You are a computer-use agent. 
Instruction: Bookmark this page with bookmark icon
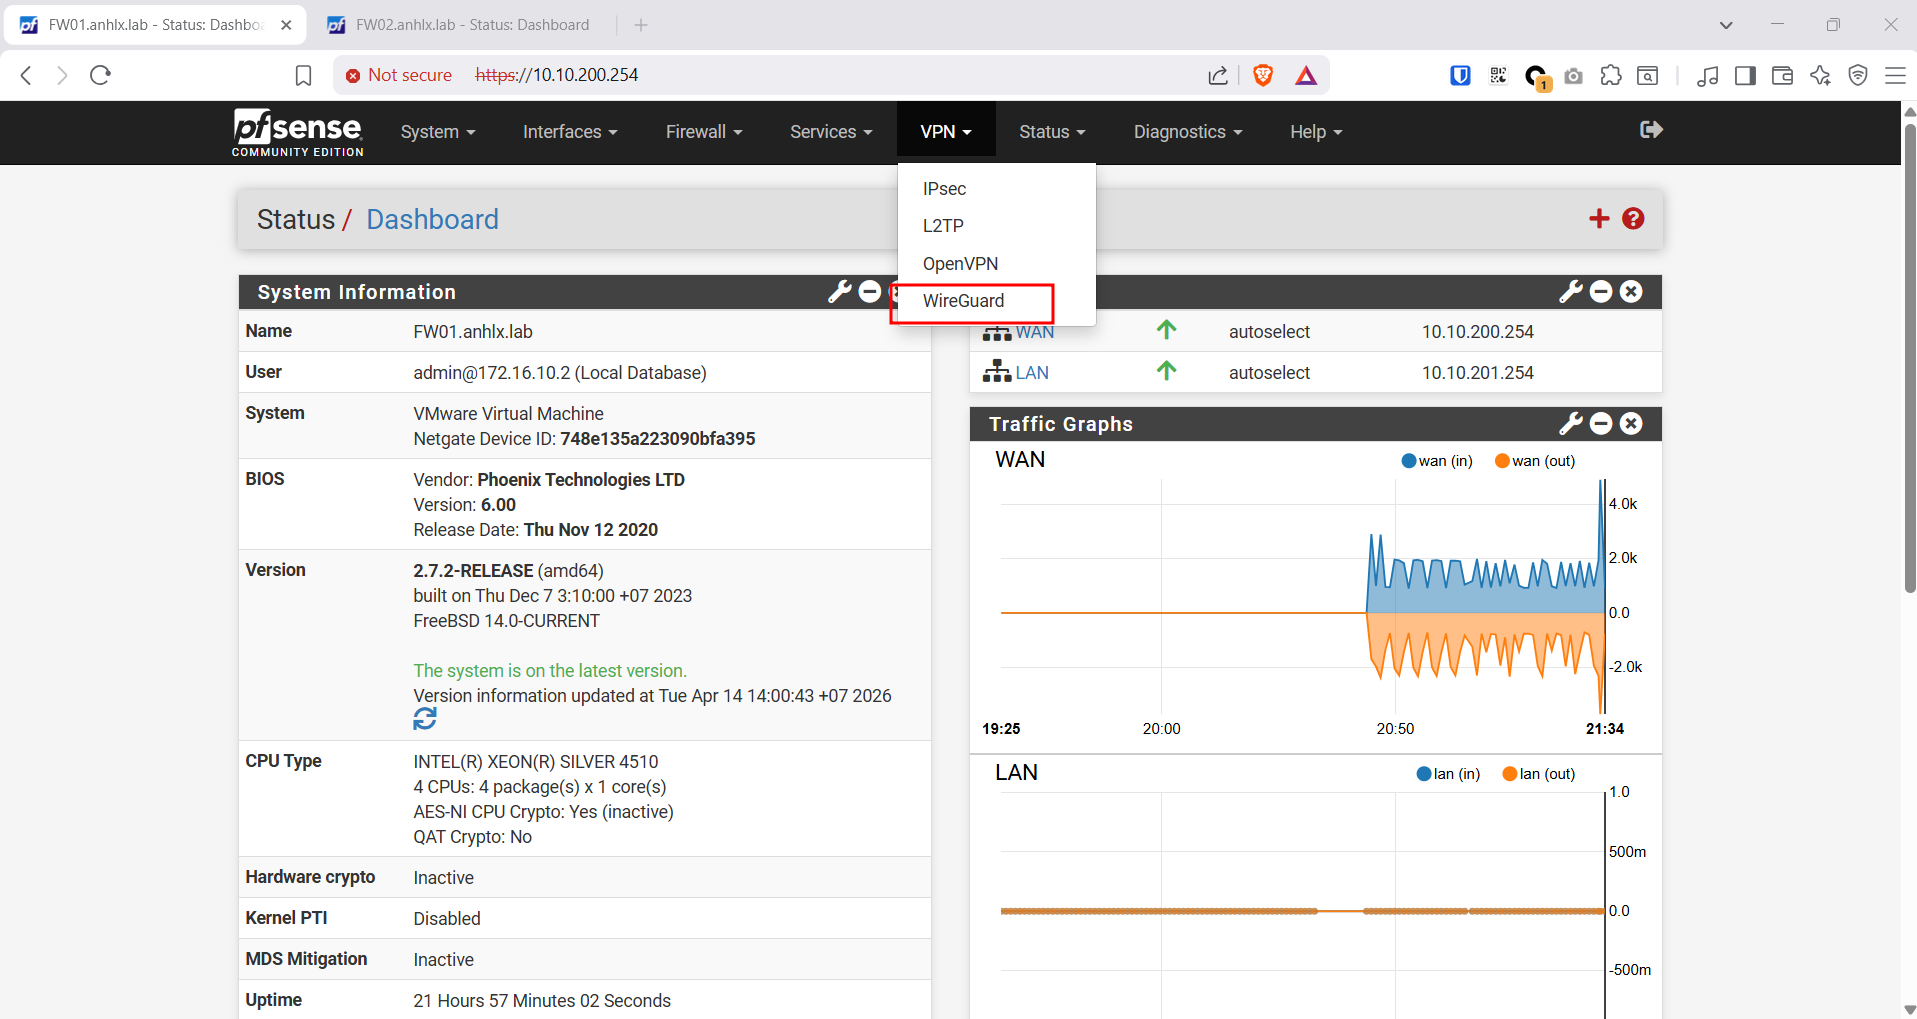(x=303, y=75)
